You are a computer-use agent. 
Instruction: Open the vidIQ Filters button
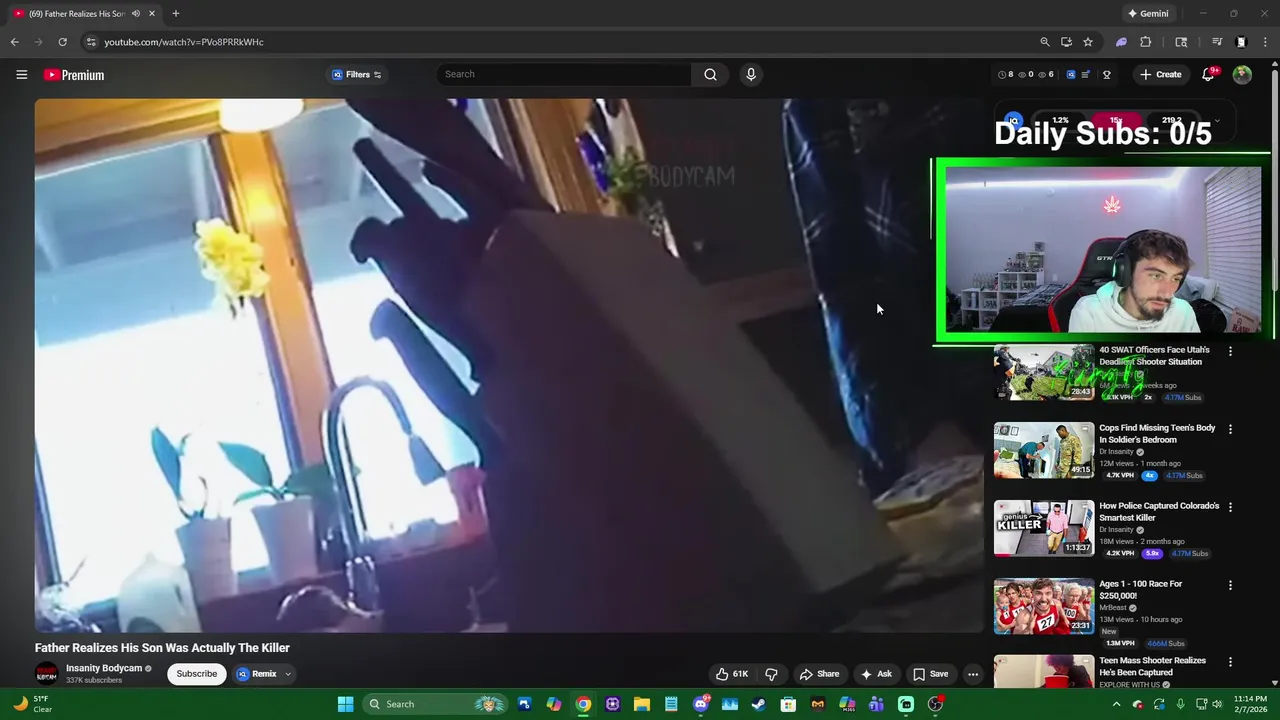point(357,75)
